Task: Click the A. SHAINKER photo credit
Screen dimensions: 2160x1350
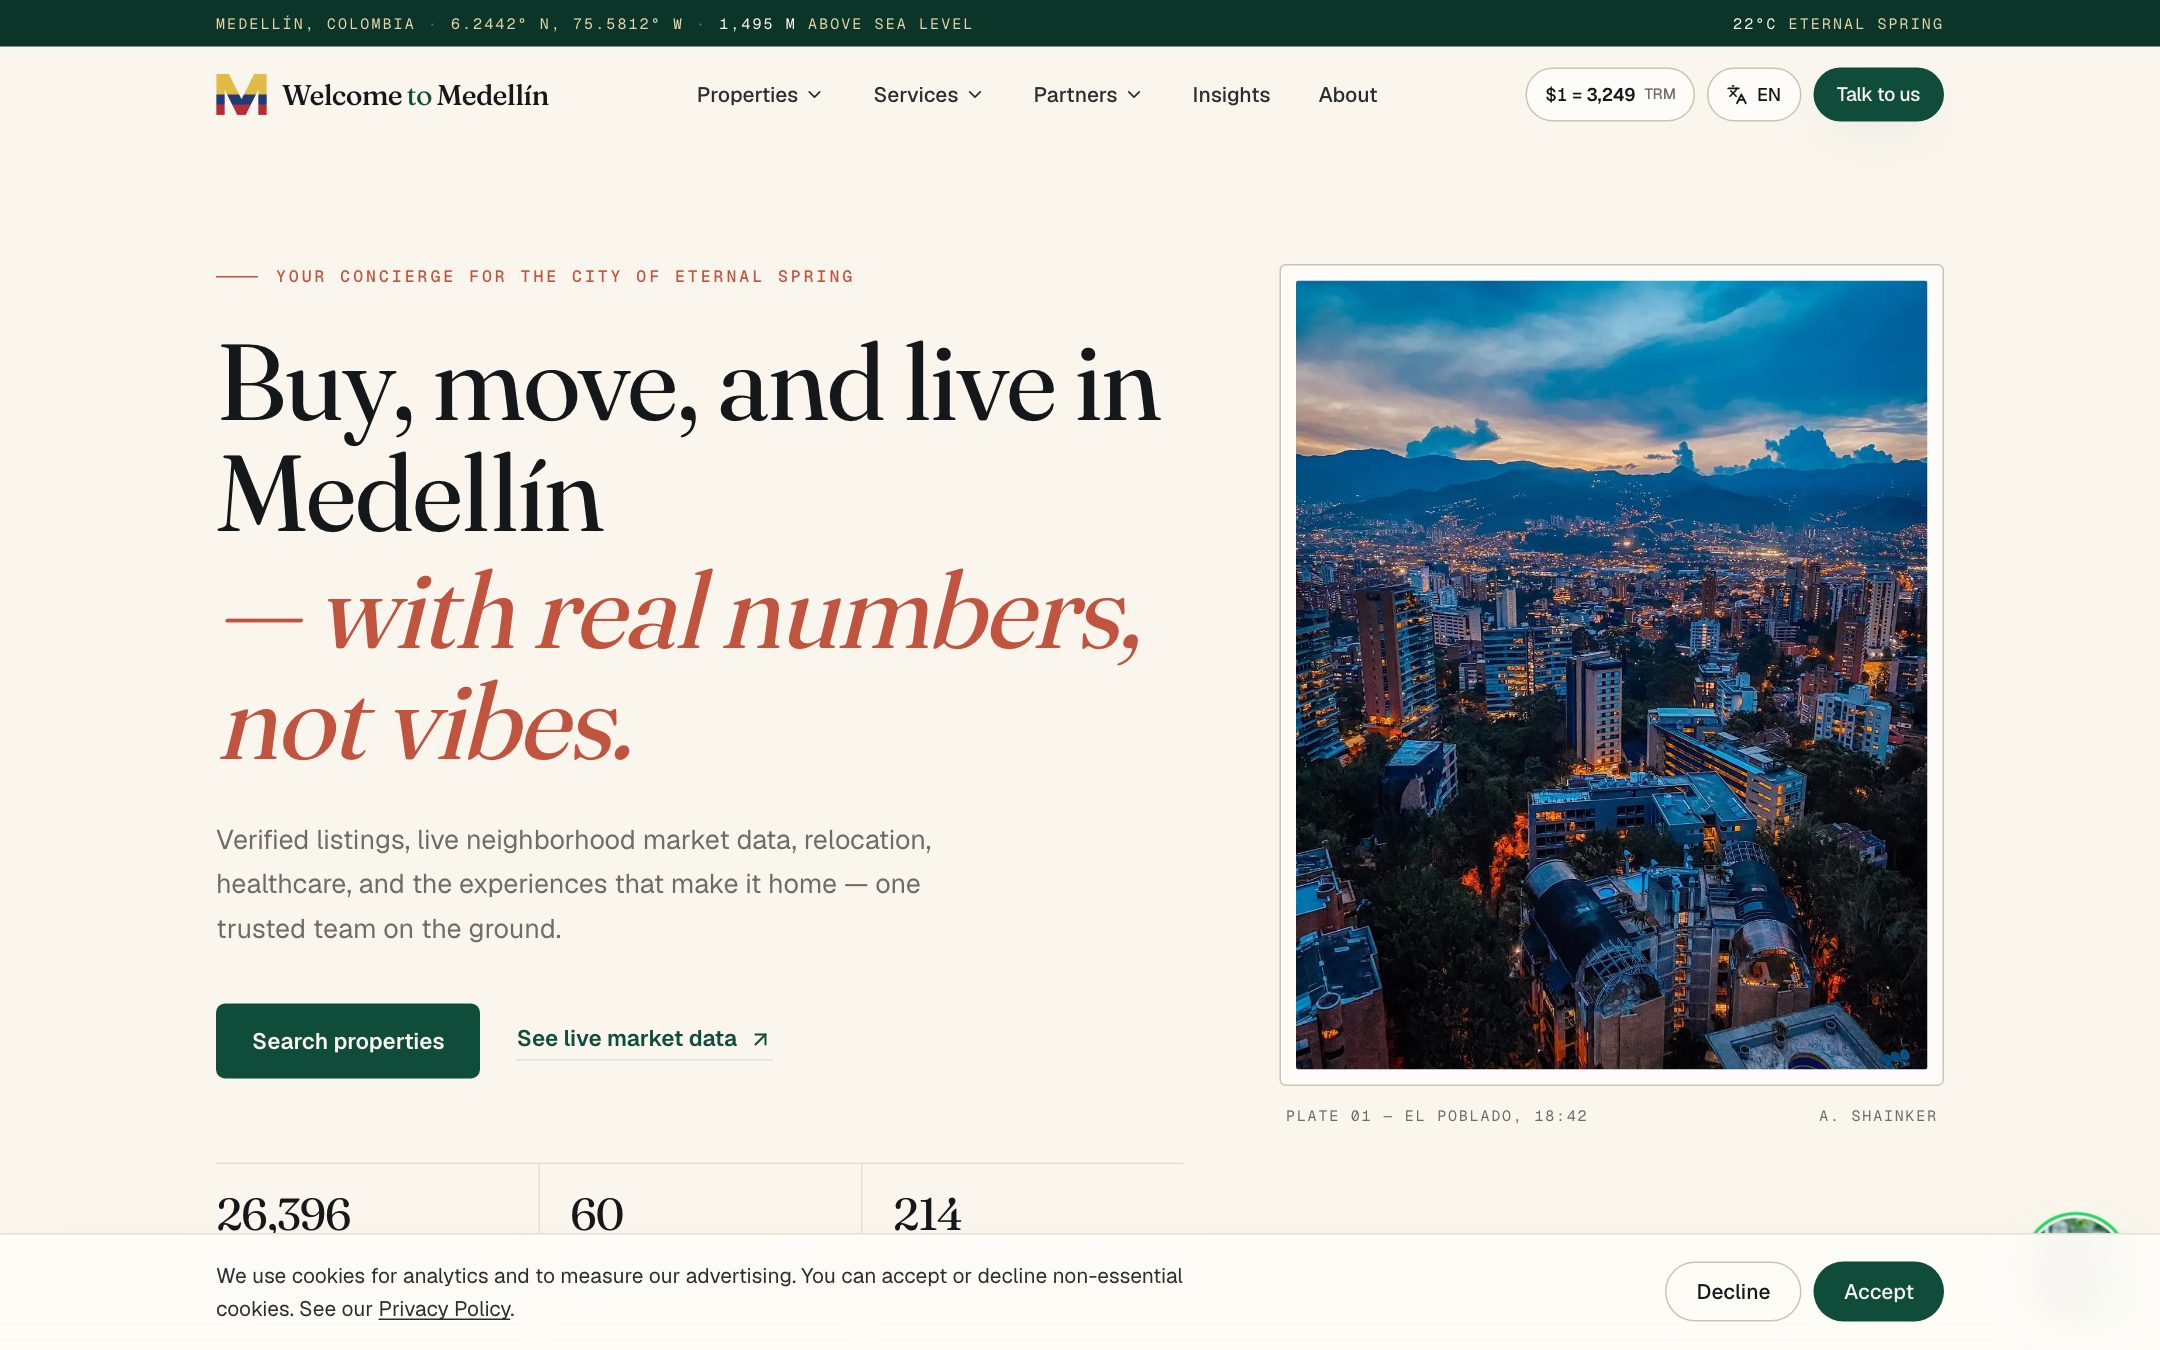Action: pos(1877,1116)
